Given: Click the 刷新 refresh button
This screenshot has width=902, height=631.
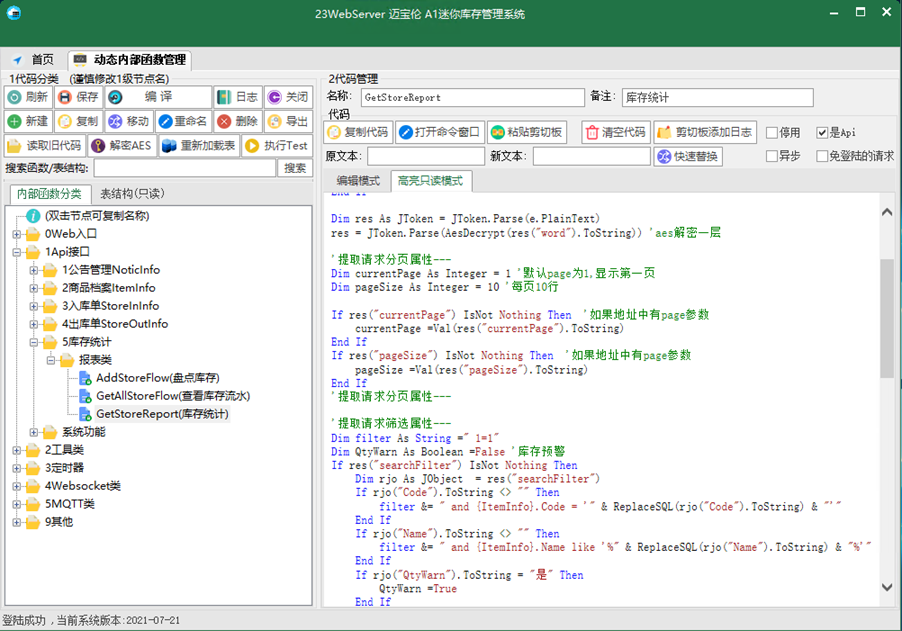Looking at the screenshot, I should coord(28,97).
